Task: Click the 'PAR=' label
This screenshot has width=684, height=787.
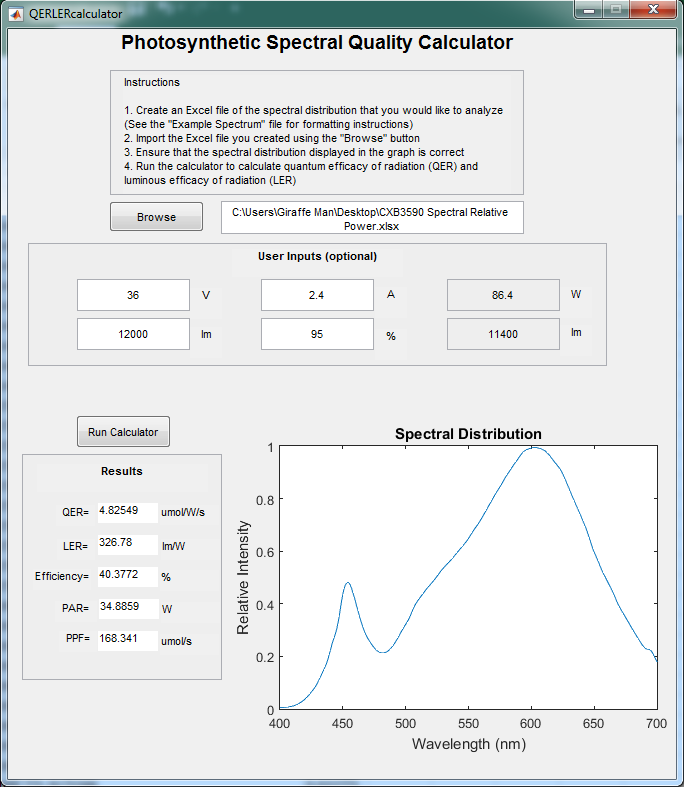Action: 75,608
